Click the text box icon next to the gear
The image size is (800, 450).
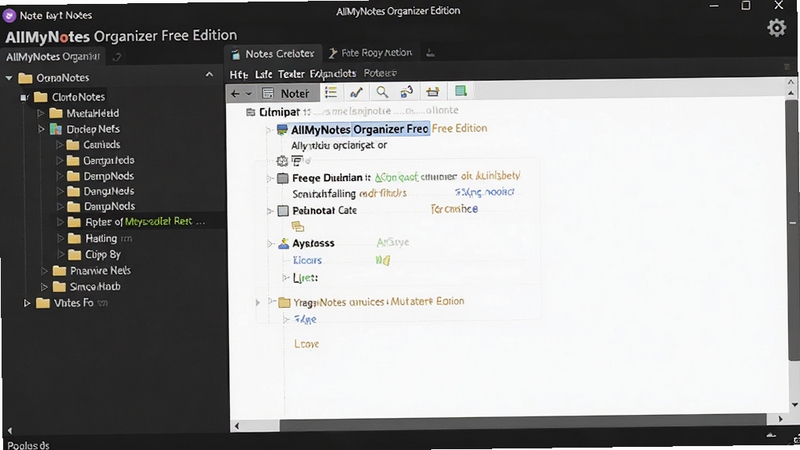[297, 161]
